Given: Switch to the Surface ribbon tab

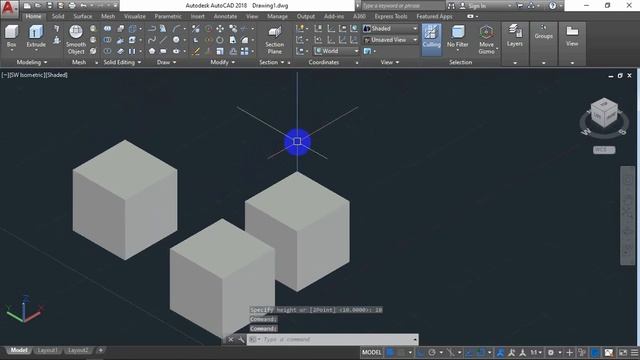Looking at the screenshot, I should click(82, 16).
